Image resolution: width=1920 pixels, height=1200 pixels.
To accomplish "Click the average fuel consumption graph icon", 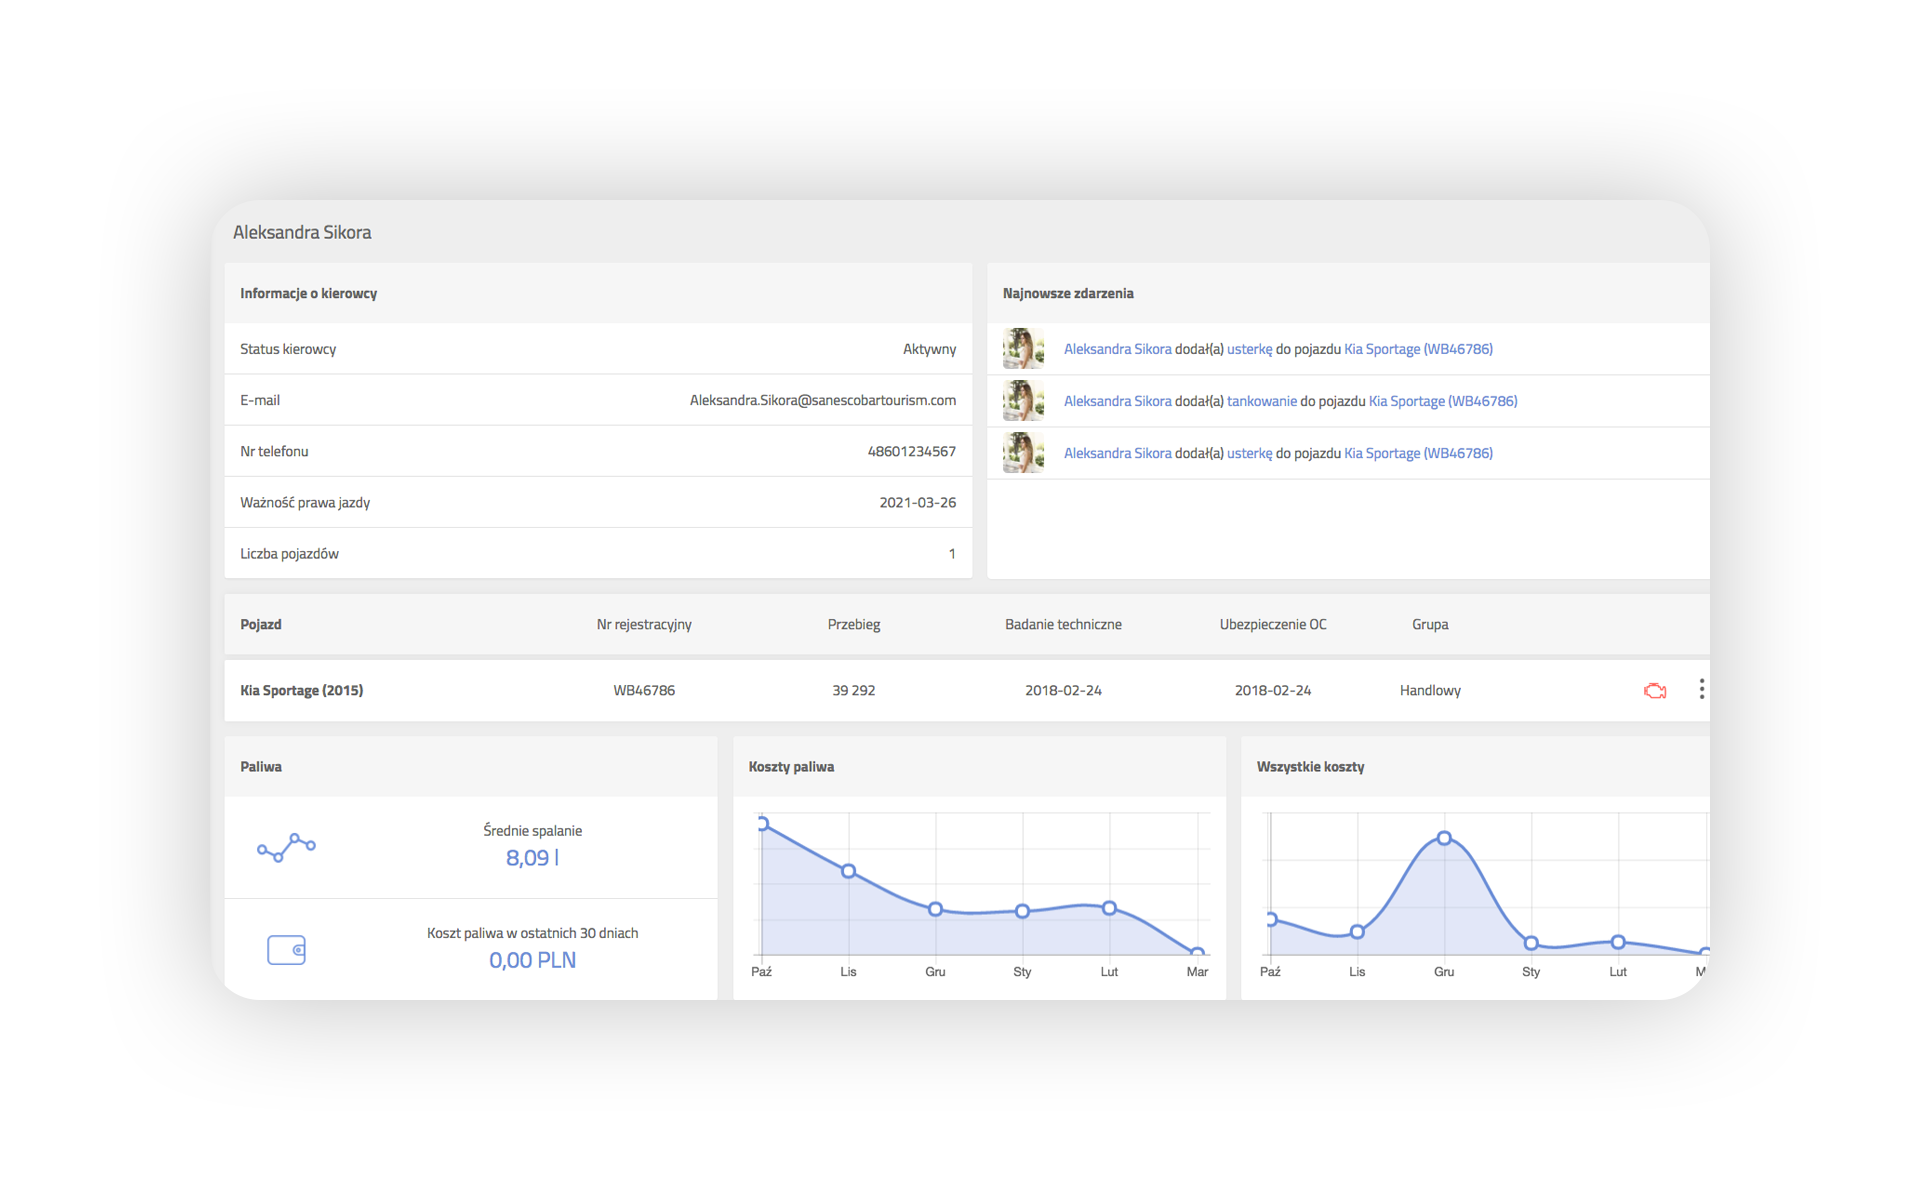I will [x=286, y=847].
